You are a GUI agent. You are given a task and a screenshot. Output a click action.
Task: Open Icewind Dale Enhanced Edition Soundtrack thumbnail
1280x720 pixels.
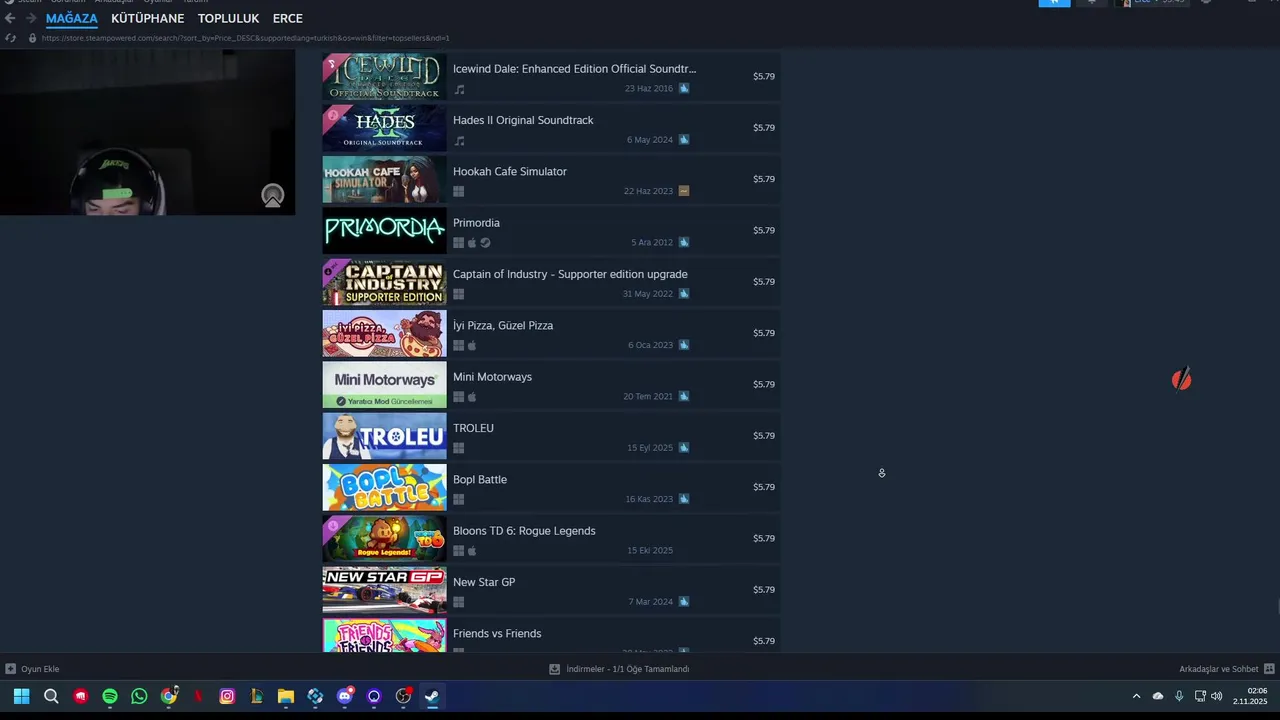(384, 76)
